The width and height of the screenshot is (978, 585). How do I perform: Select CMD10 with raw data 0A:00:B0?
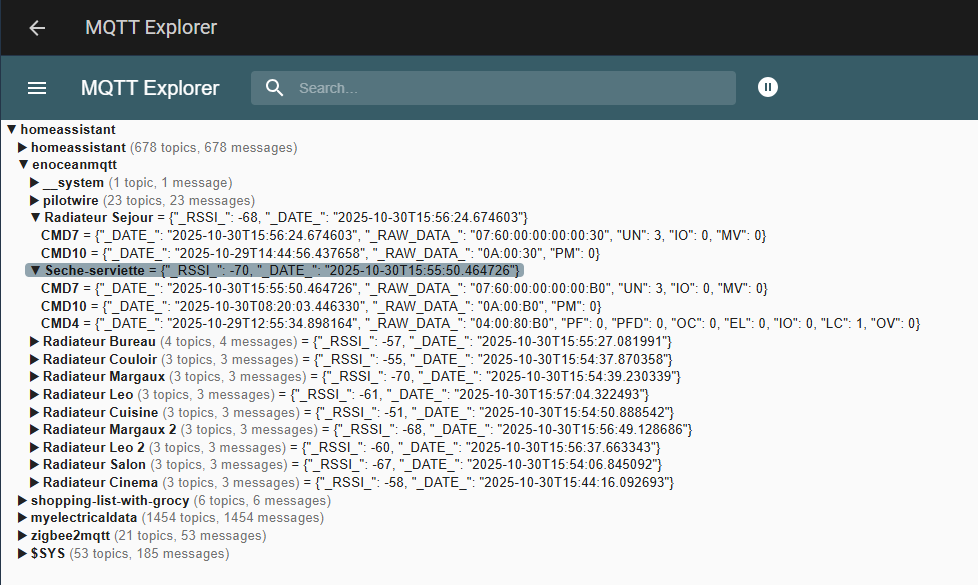[x=64, y=307]
